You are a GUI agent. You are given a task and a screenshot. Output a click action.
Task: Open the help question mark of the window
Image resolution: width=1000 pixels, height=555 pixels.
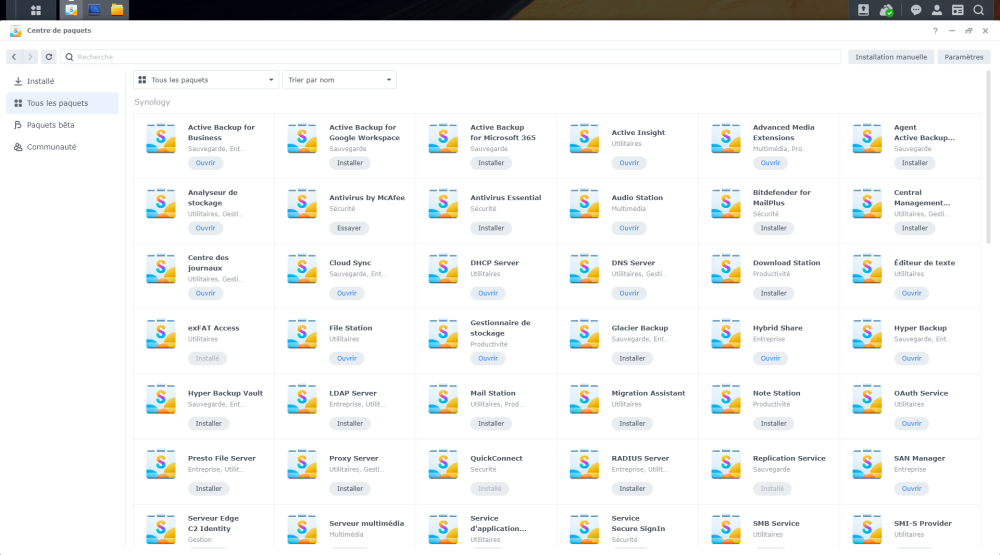[x=935, y=31]
